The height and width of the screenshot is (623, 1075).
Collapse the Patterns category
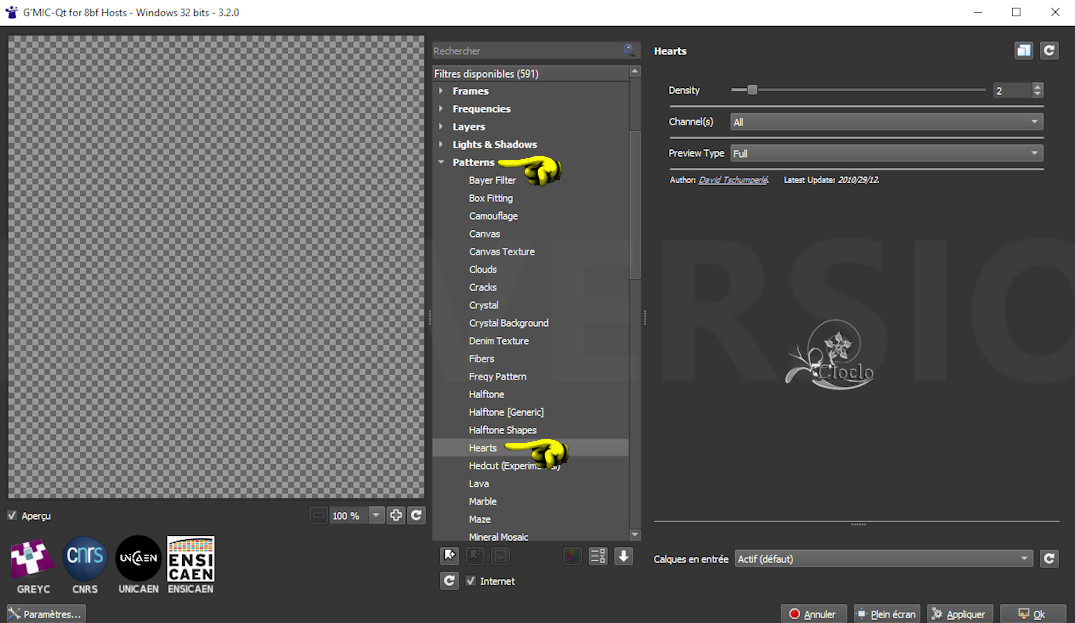point(441,162)
